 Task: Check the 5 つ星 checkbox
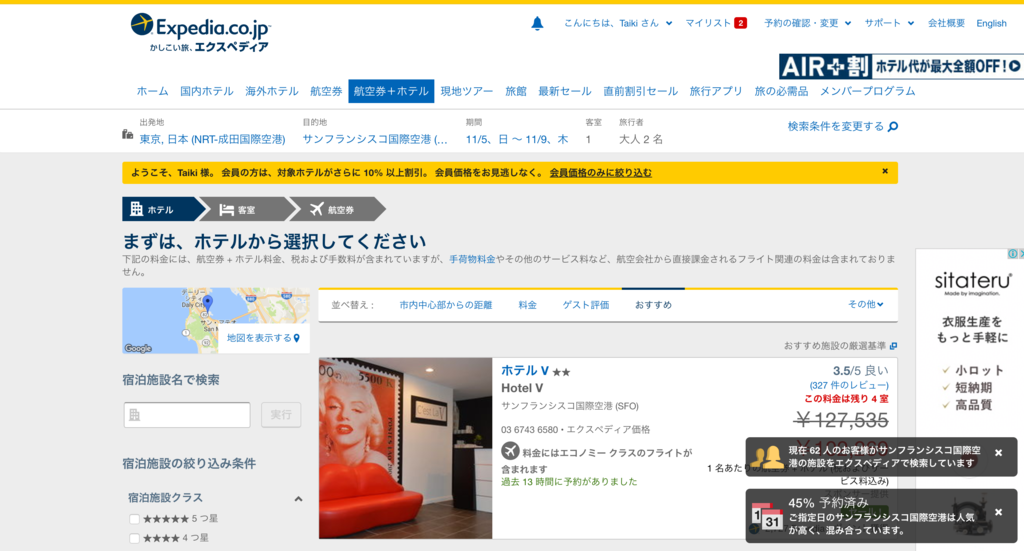tap(134, 519)
